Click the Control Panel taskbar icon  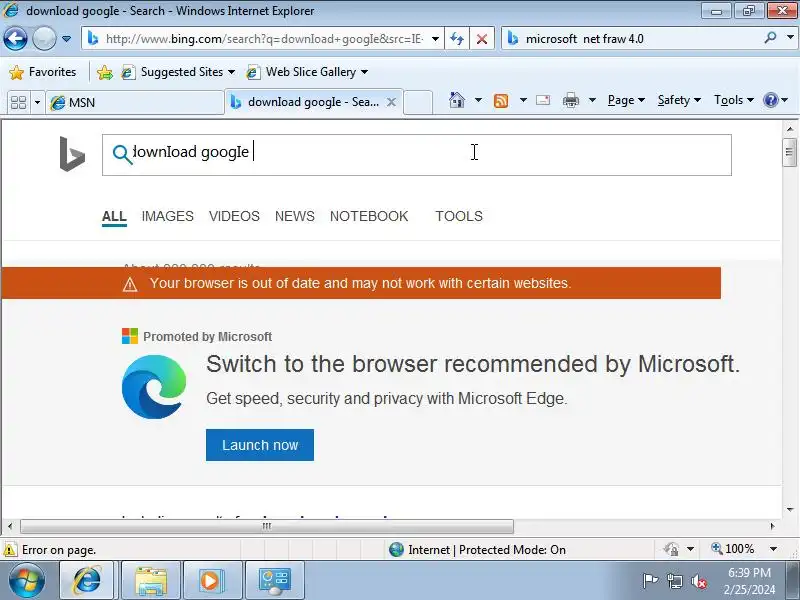(274, 581)
